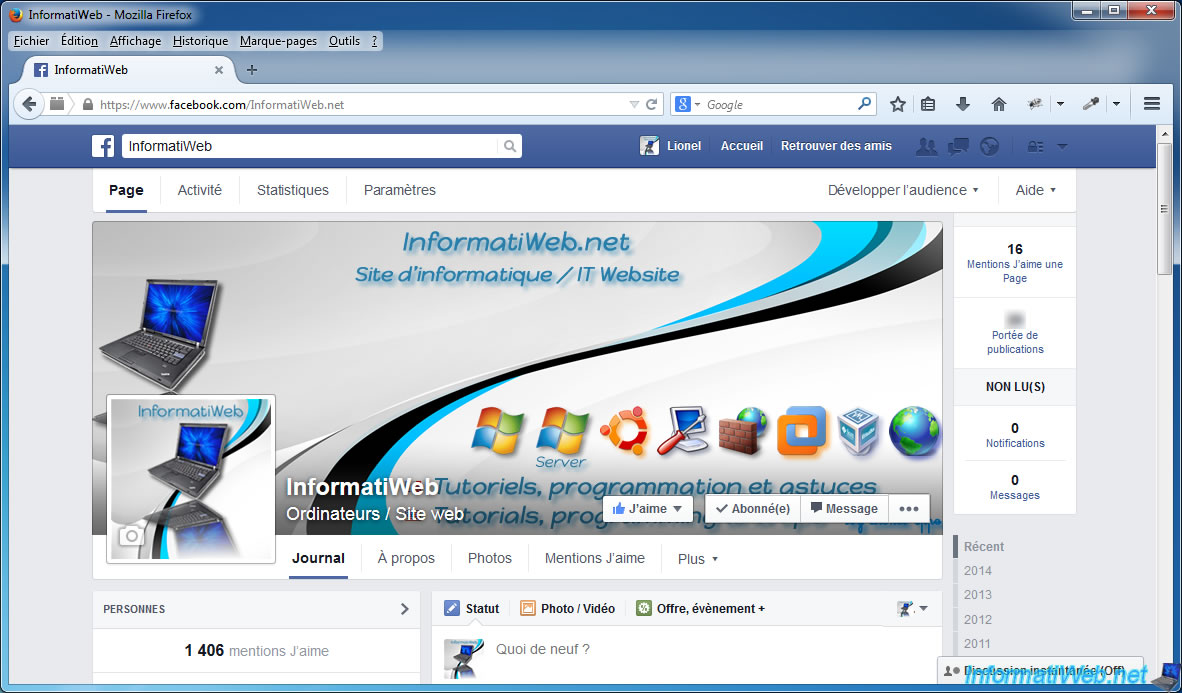1182x693 pixels.
Task: Expand Développer l'audience dropdown
Action: click(903, 190)
